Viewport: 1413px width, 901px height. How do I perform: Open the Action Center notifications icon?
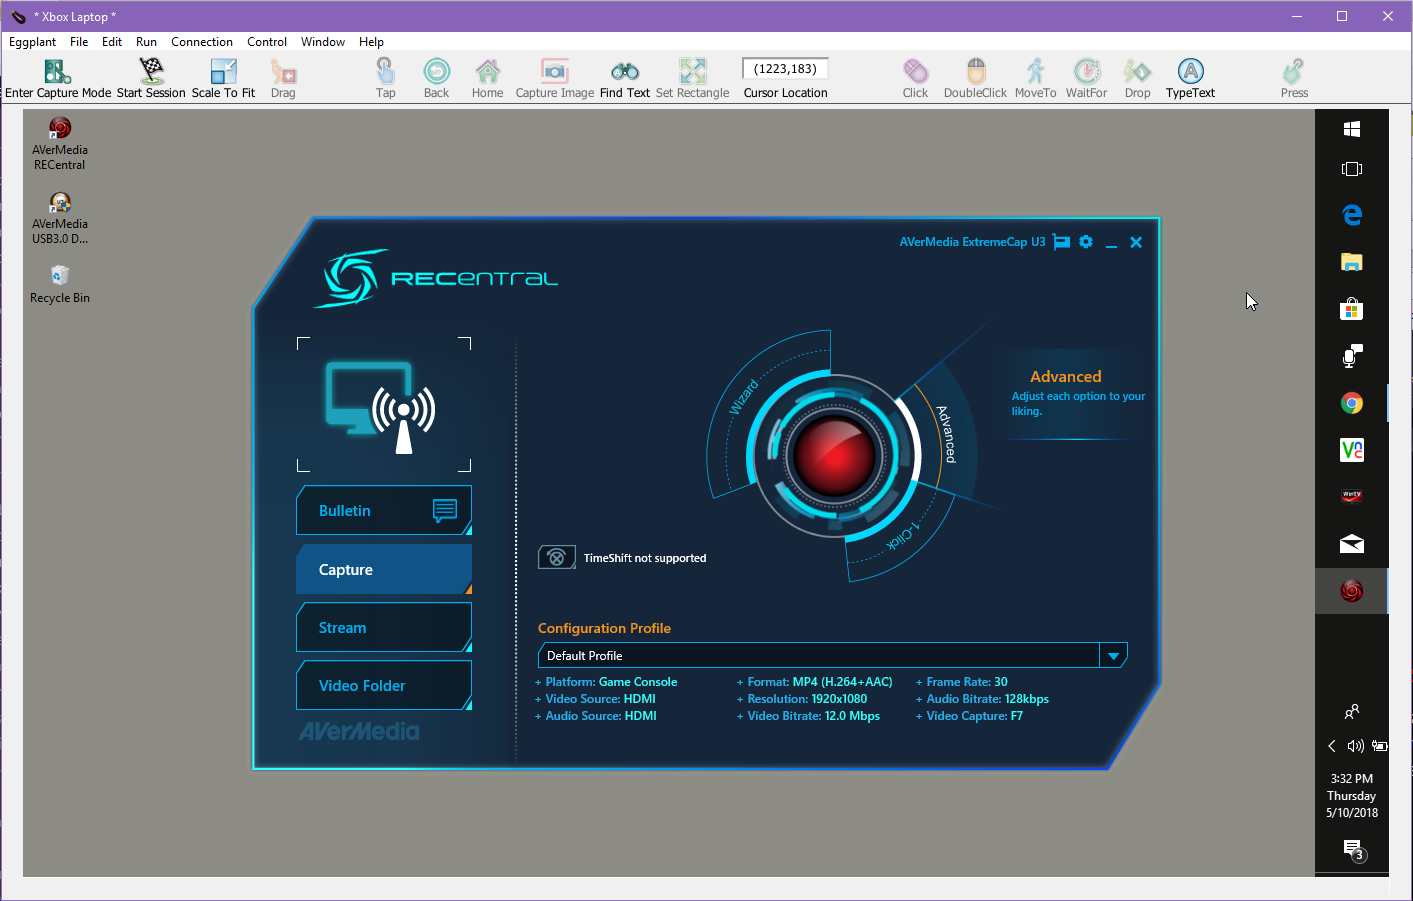coord(1353,850)
